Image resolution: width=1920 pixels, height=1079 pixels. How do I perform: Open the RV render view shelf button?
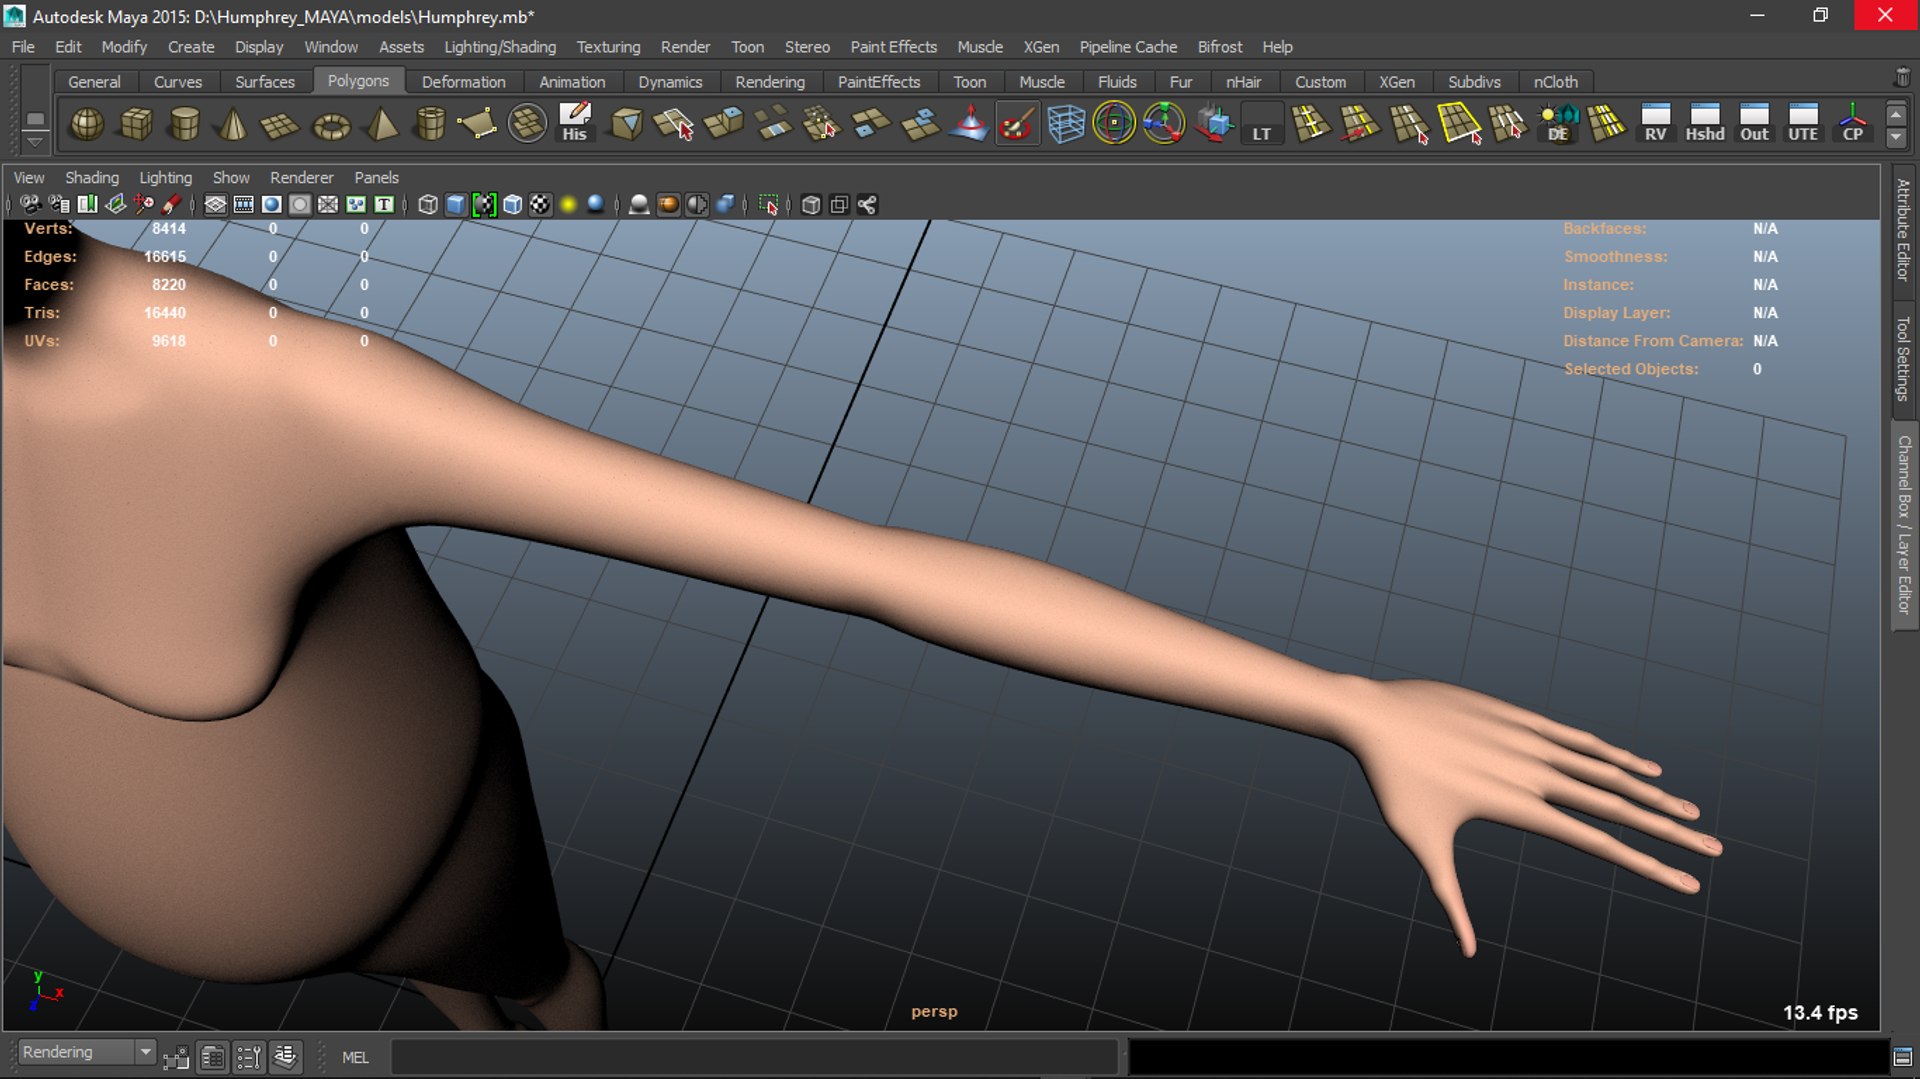coord(1656,124)
